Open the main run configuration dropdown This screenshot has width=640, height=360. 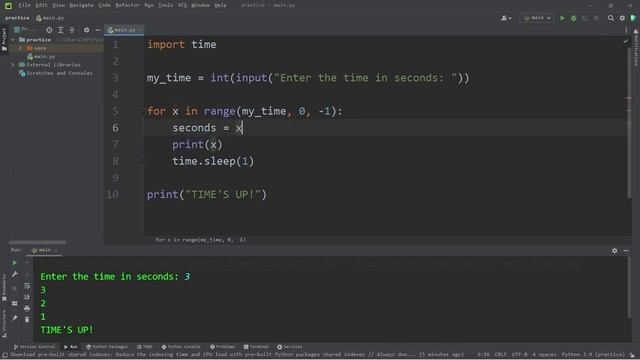coord(537,18)
